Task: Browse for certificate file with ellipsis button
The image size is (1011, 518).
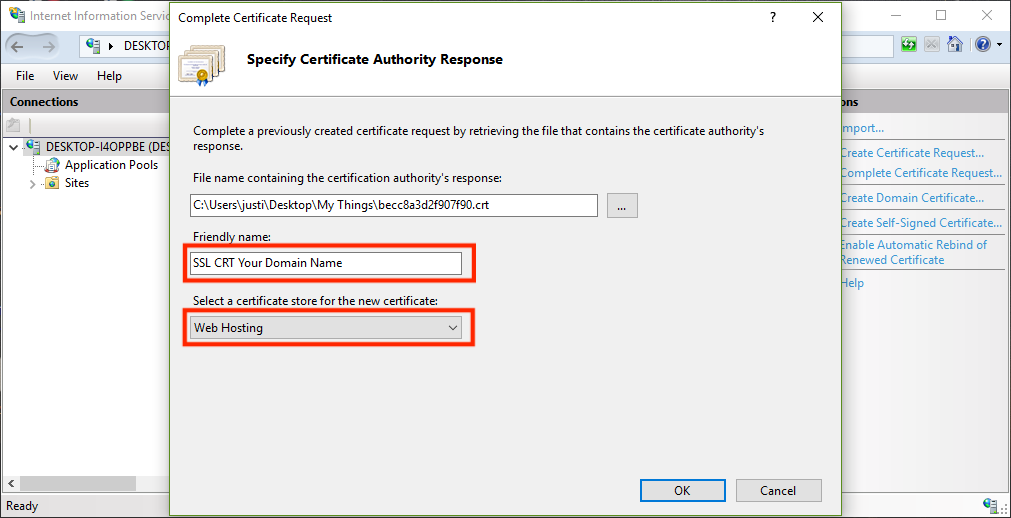Action: pyautogui.click(x=621, y=206)
